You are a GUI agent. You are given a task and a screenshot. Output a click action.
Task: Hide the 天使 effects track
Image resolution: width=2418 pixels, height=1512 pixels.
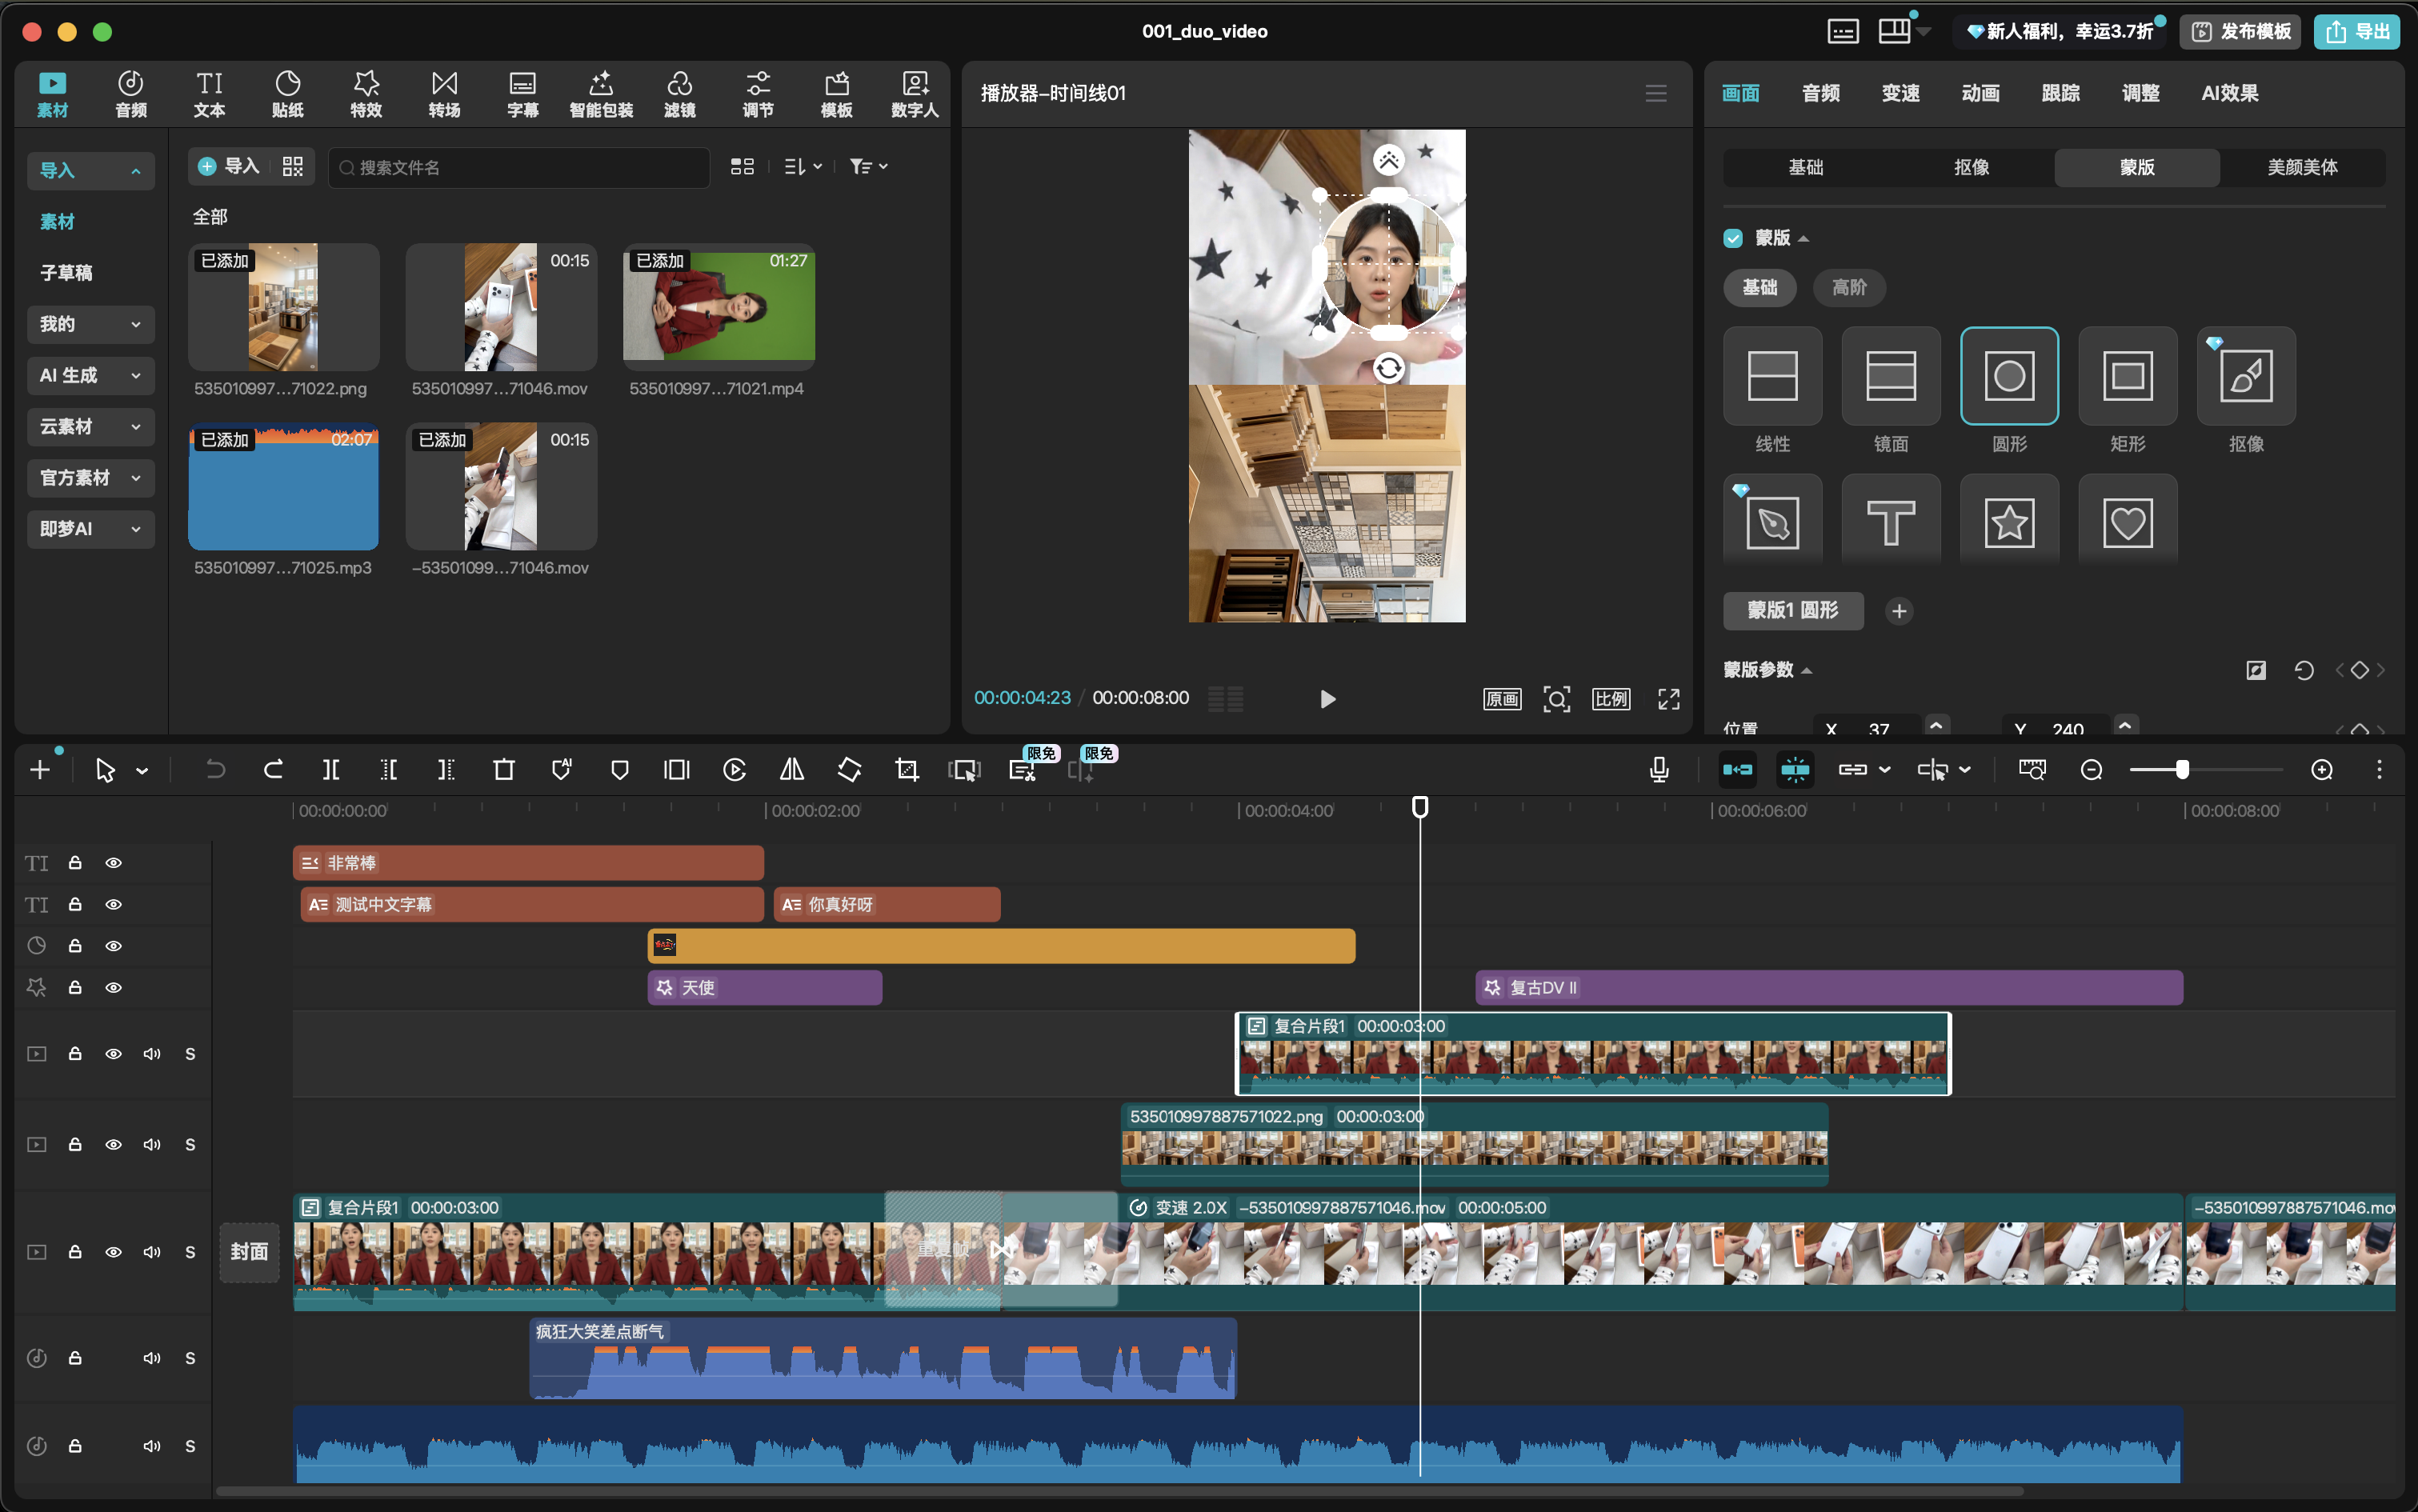[114, 988]
